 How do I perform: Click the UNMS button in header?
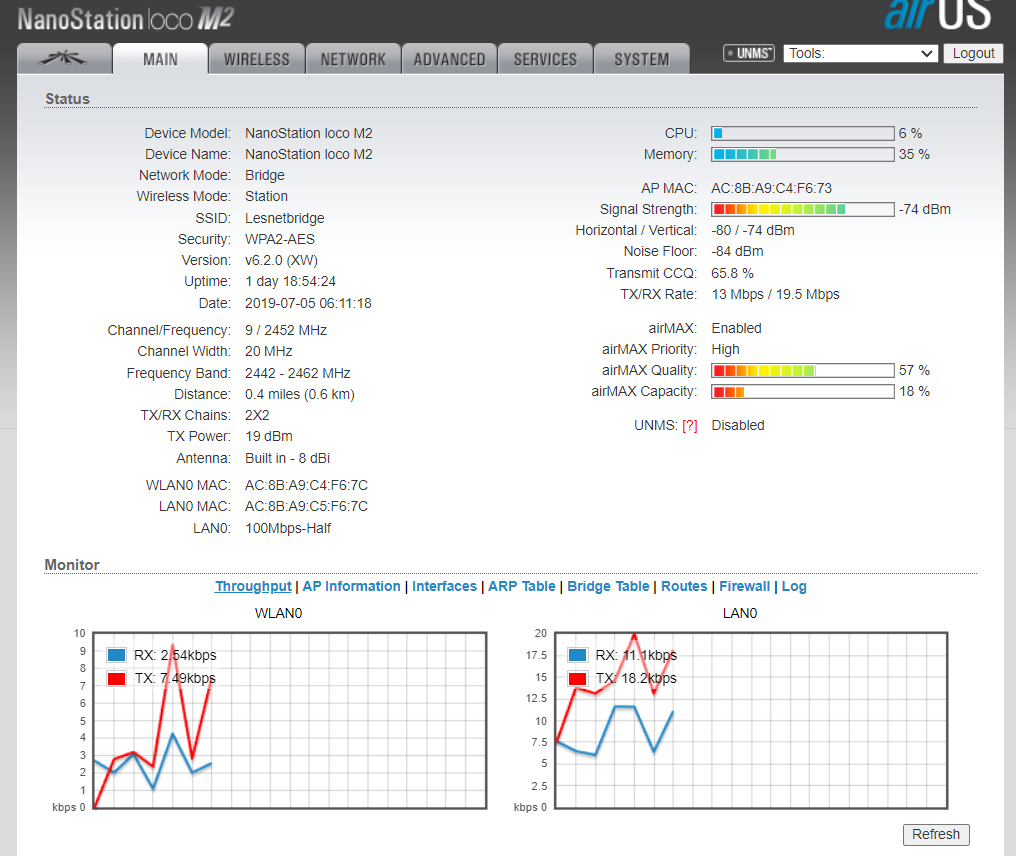[x=749, y=53]
